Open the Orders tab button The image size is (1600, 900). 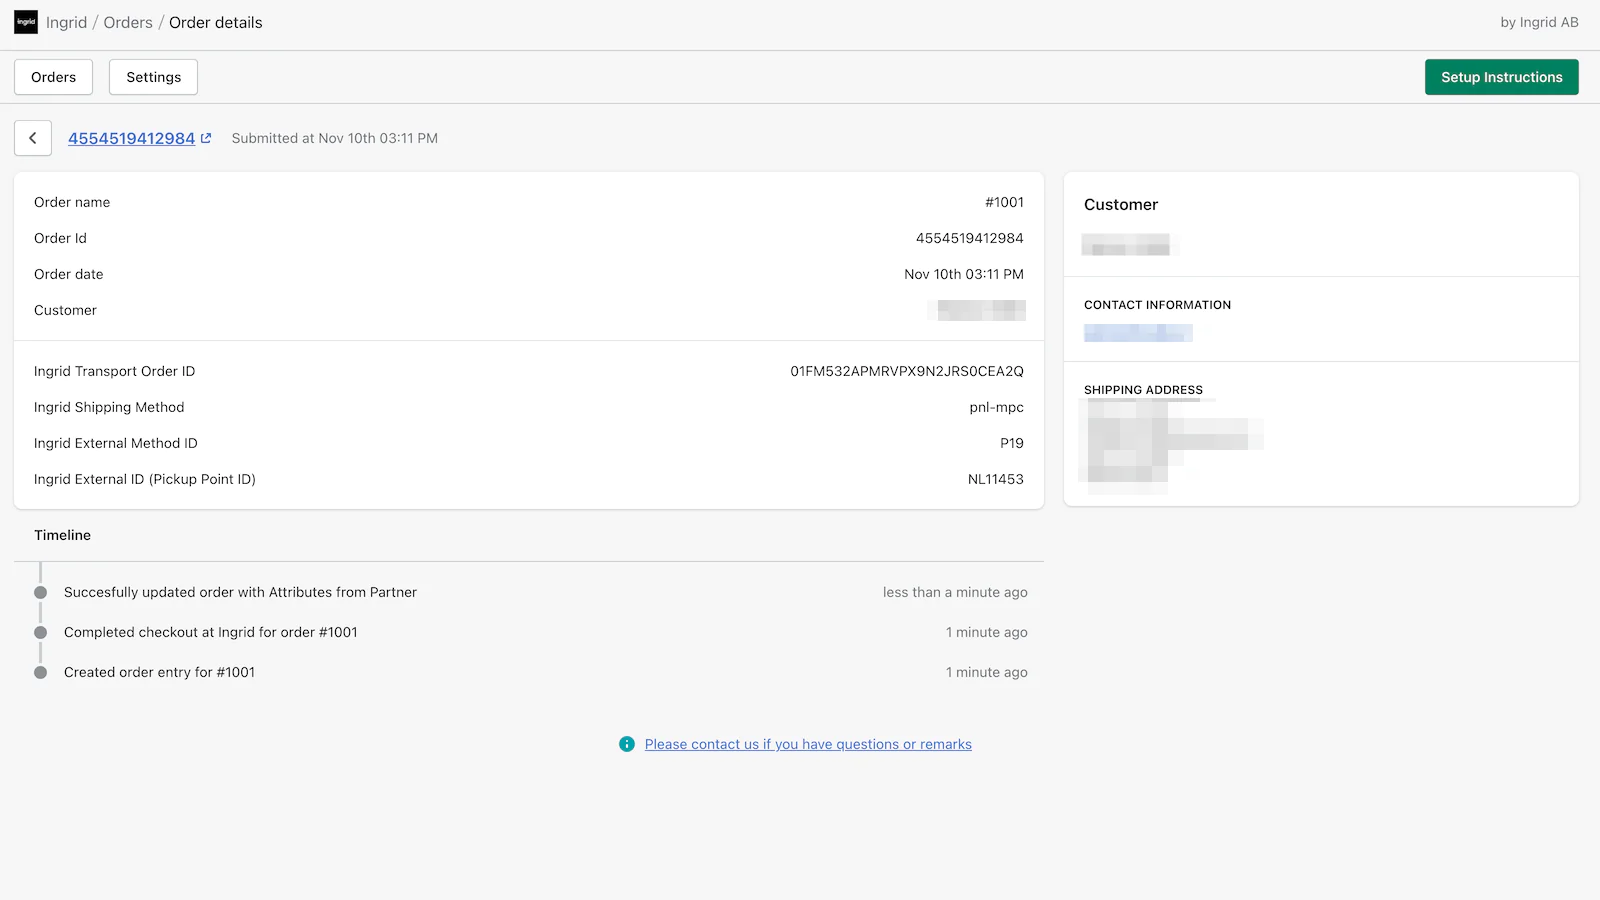pyautogui.click(x=53, y=77)
